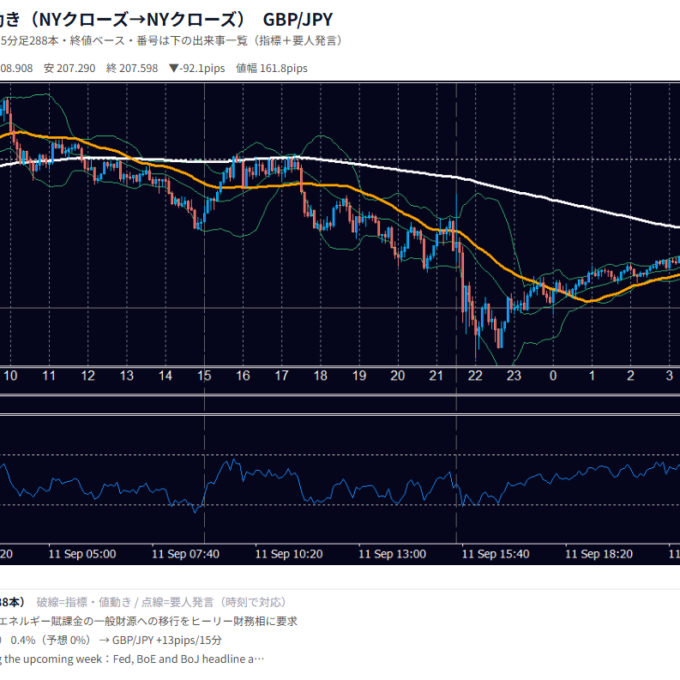Click the 11 Sep 13:00 time label
Image resolution: width=680 pixels, height=680 pixels.
pos(392,554)
